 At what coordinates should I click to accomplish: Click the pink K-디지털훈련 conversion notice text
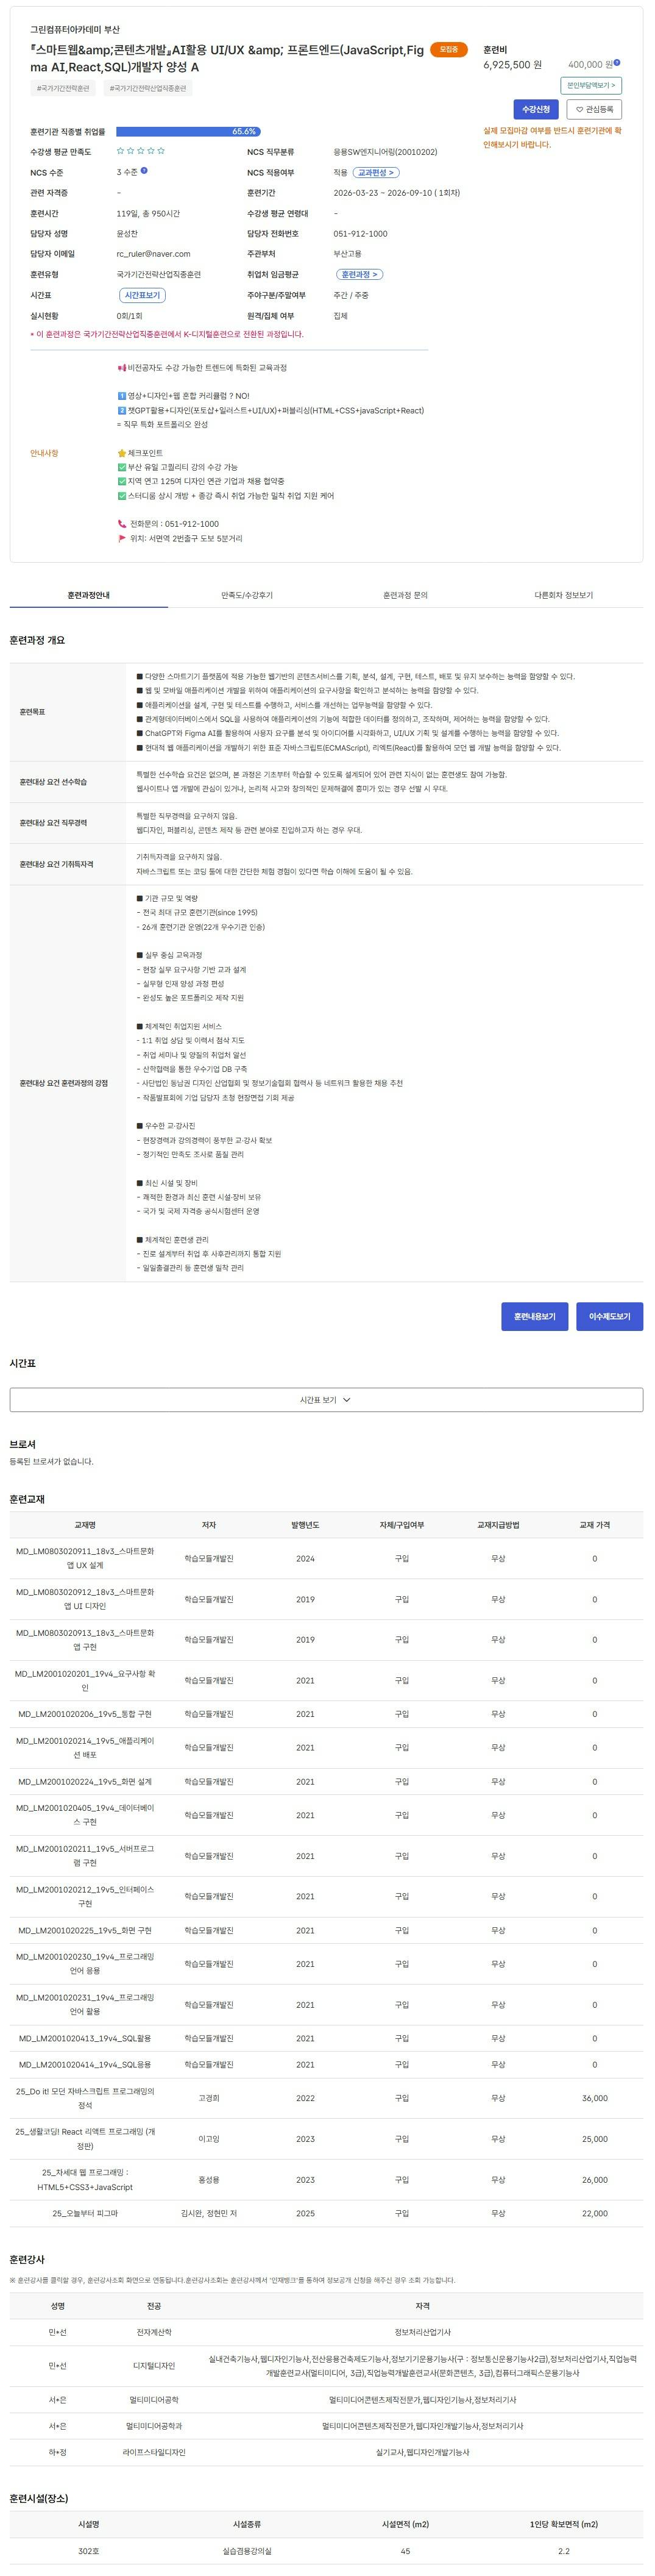167,334
